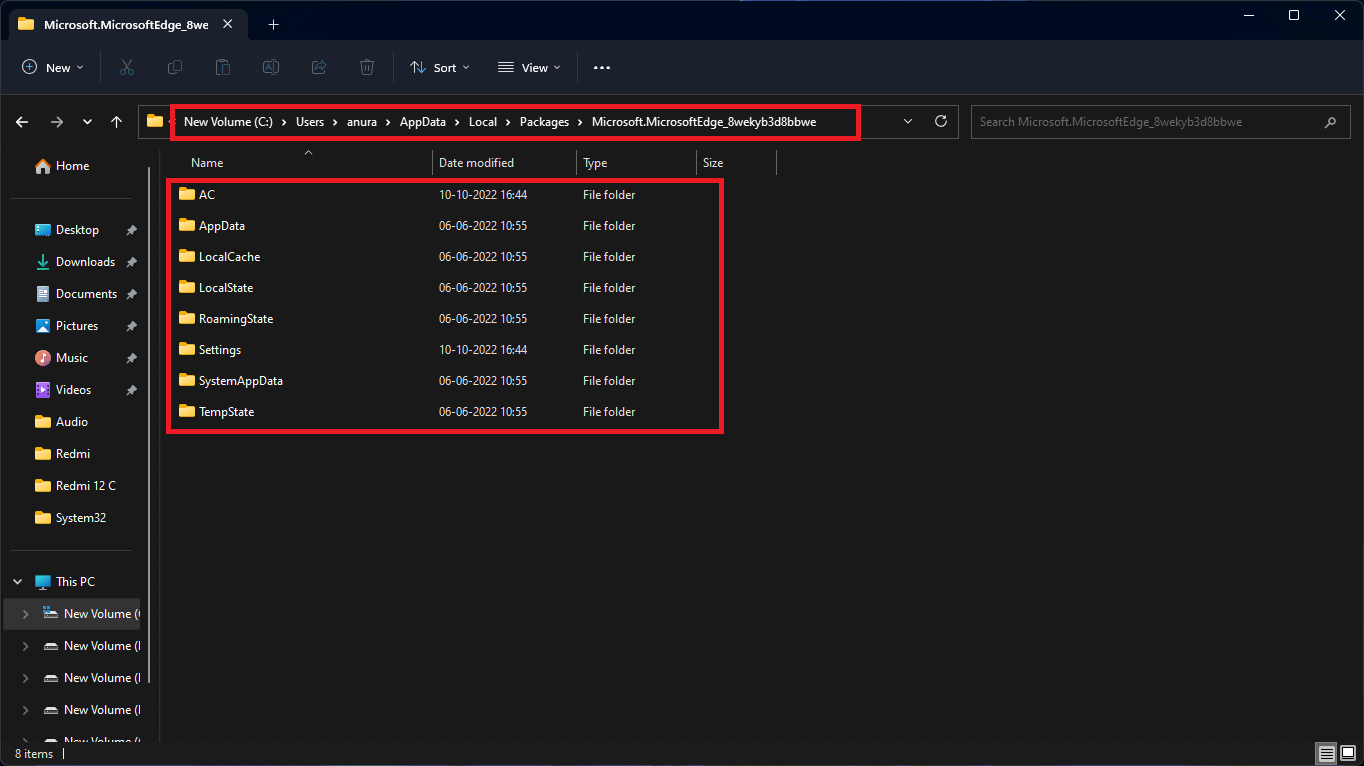The image size is (1364, 766).
Task: Navigate to Packages in address path
Action: coord(544,122)
